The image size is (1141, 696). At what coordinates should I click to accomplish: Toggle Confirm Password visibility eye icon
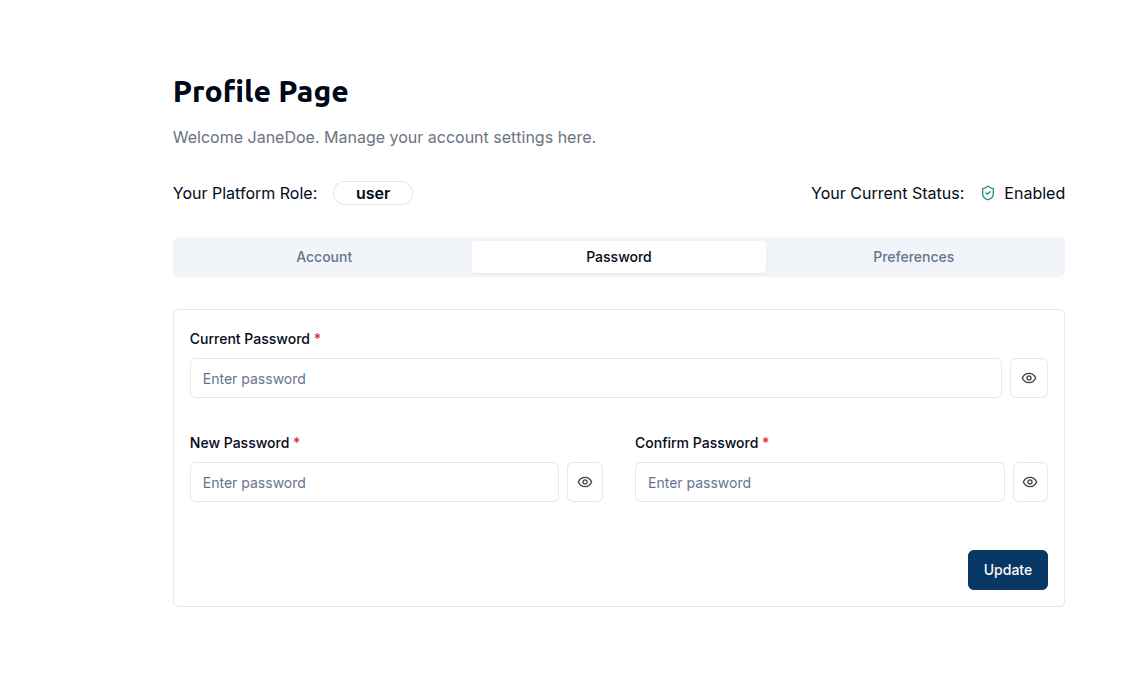click(1030, 482)
